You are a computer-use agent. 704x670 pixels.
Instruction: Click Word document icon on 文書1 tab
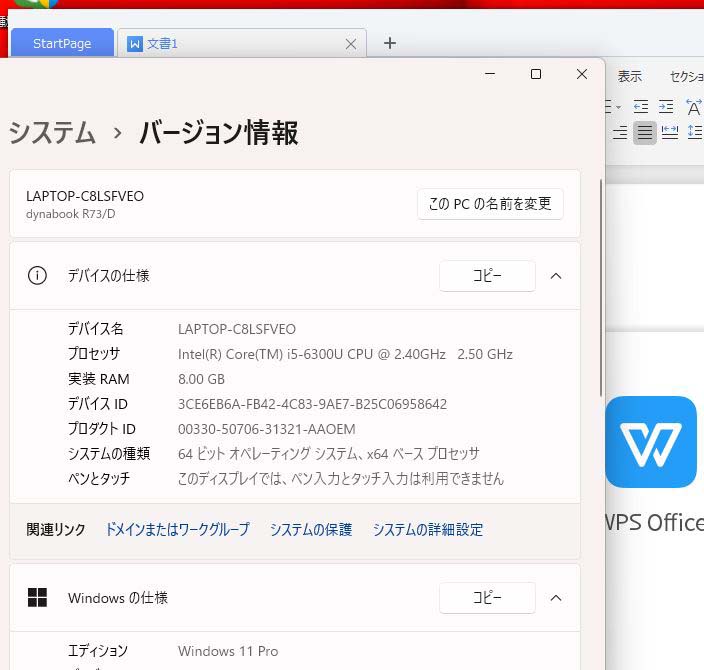click(135, 44)
